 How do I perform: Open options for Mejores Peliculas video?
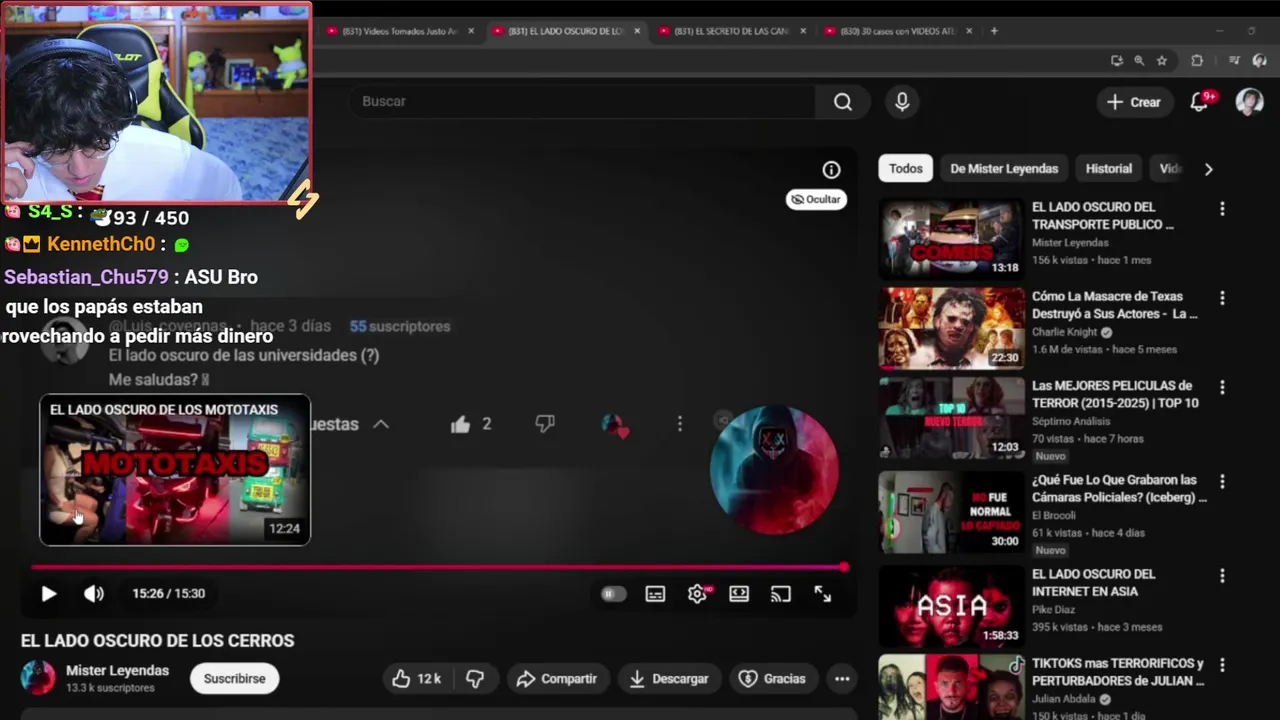click(x=1222, y=387)
